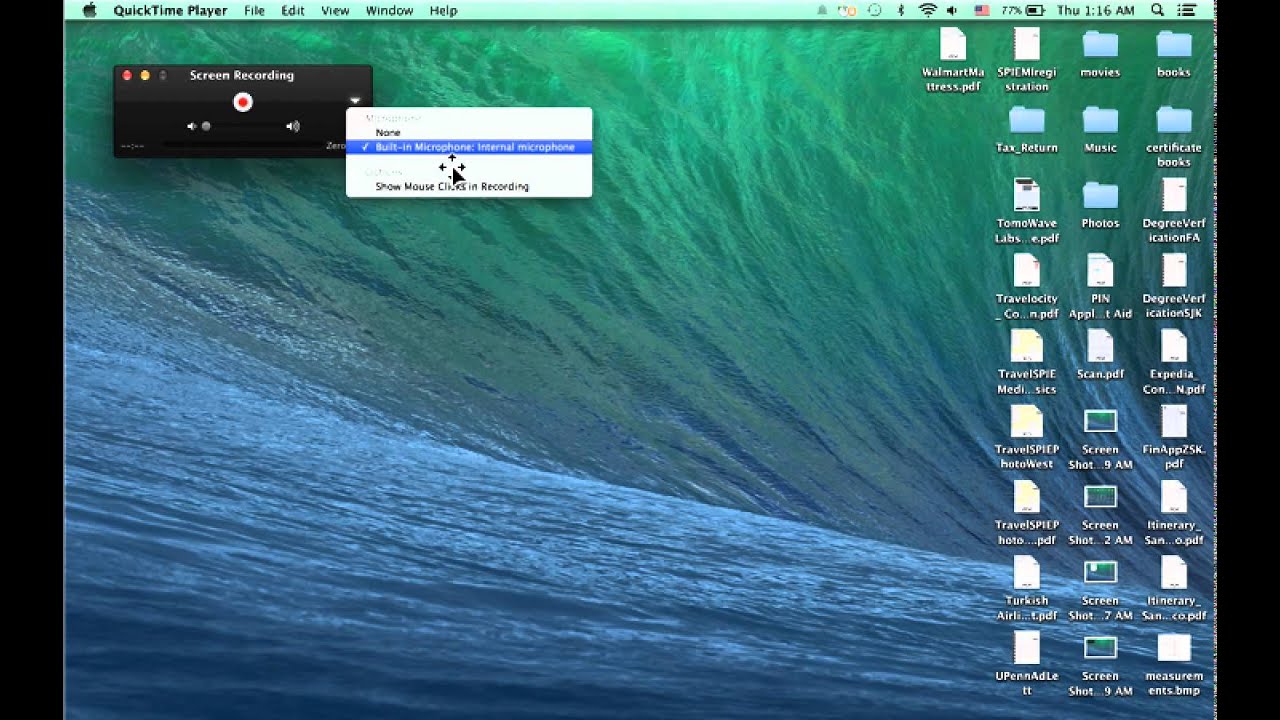Open the View menu
The image size is (1280, 720).
[x=335, y=10]
